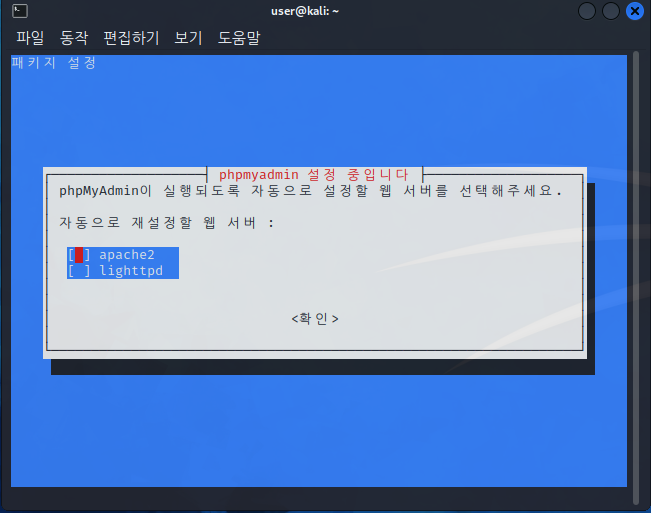The height and width of the screenshot is (513, 651).
Task: Open the 편집하기 menu
Action: tap(131, 38)
